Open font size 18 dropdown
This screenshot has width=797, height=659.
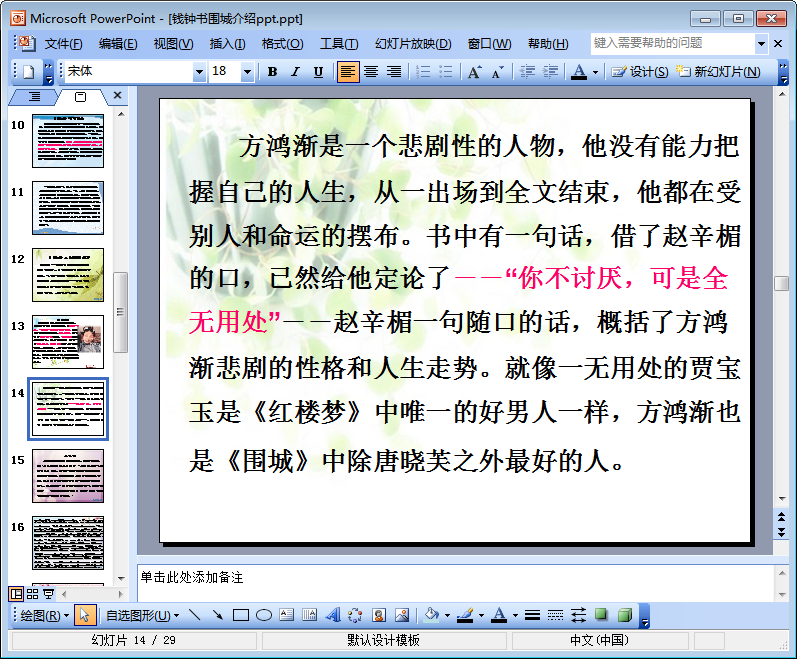tap(247, 72)
